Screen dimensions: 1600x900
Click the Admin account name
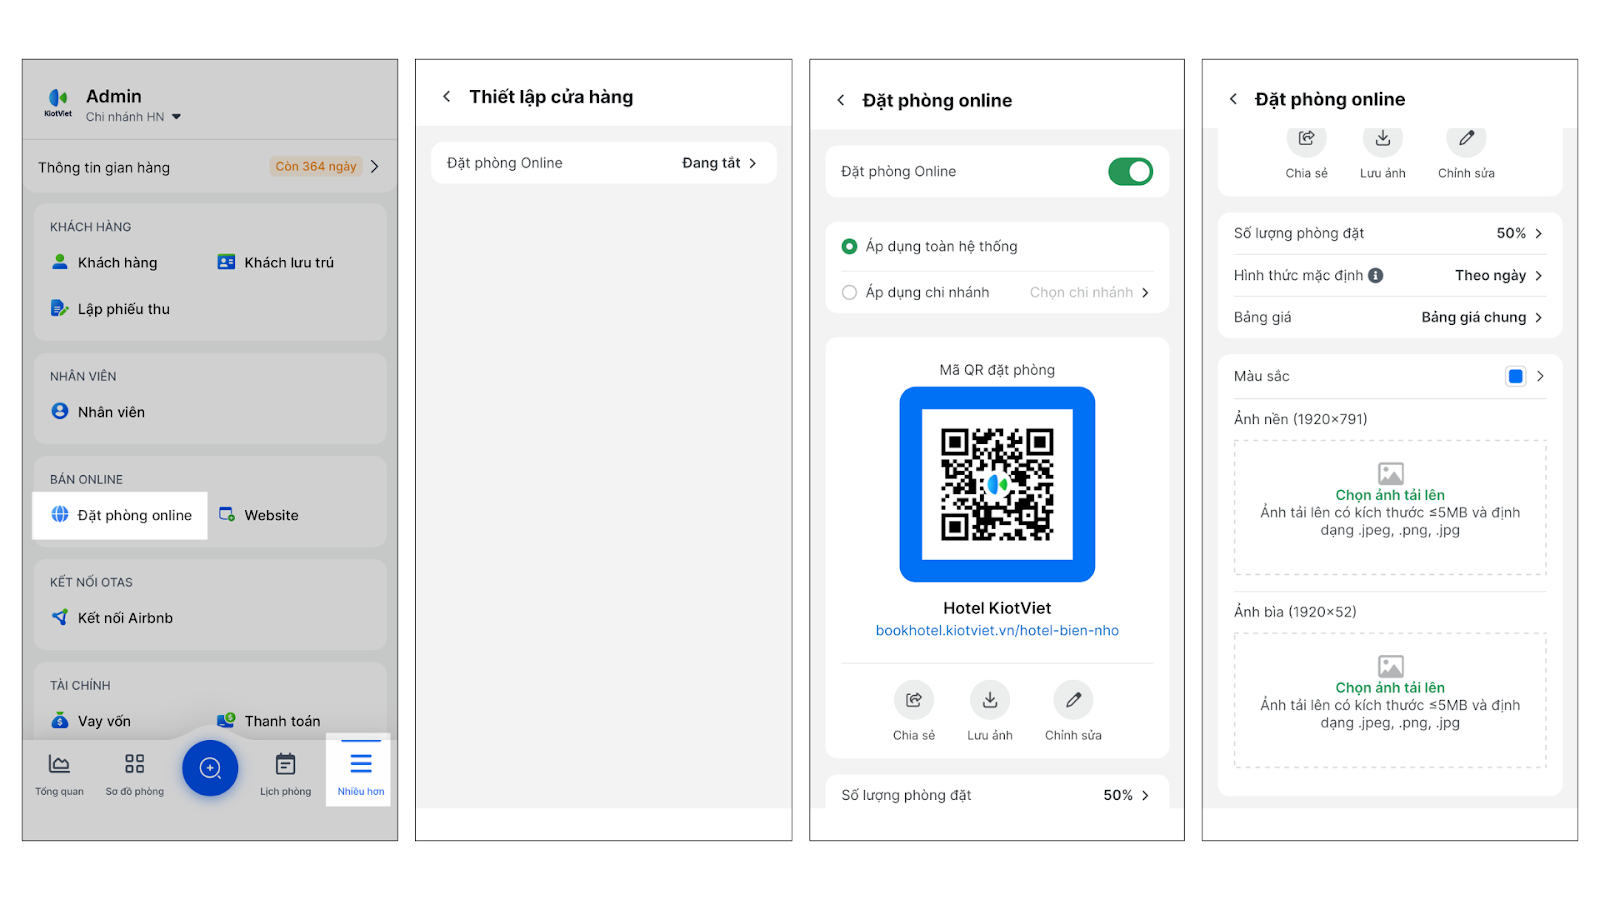[x=114, y=96]
